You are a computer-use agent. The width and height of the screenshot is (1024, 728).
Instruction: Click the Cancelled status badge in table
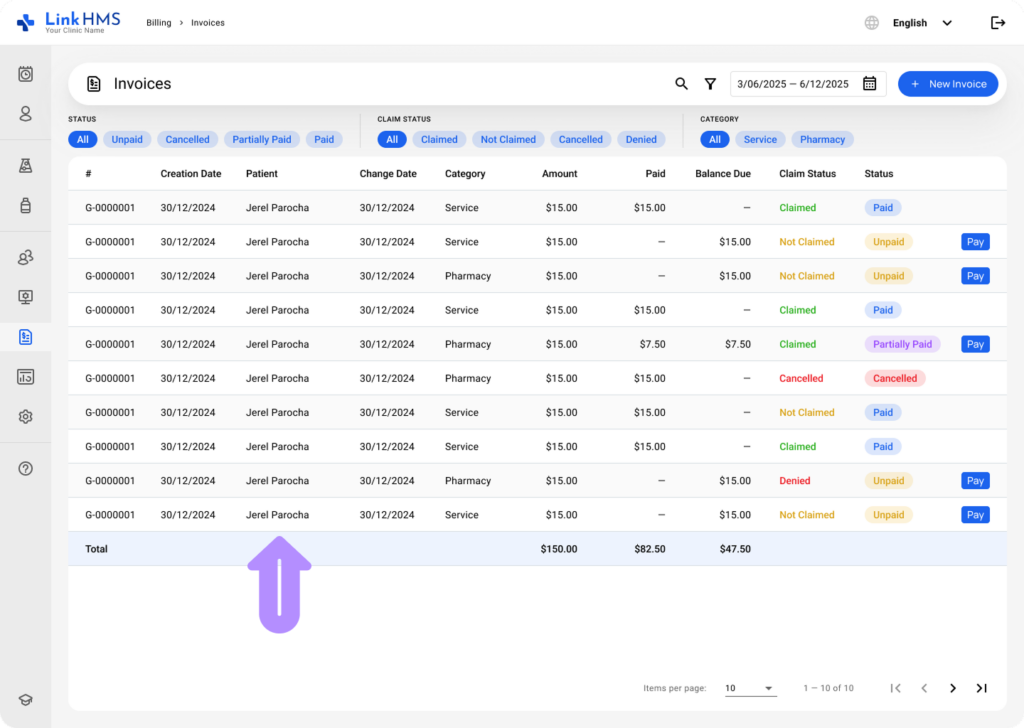coord(895,378)
